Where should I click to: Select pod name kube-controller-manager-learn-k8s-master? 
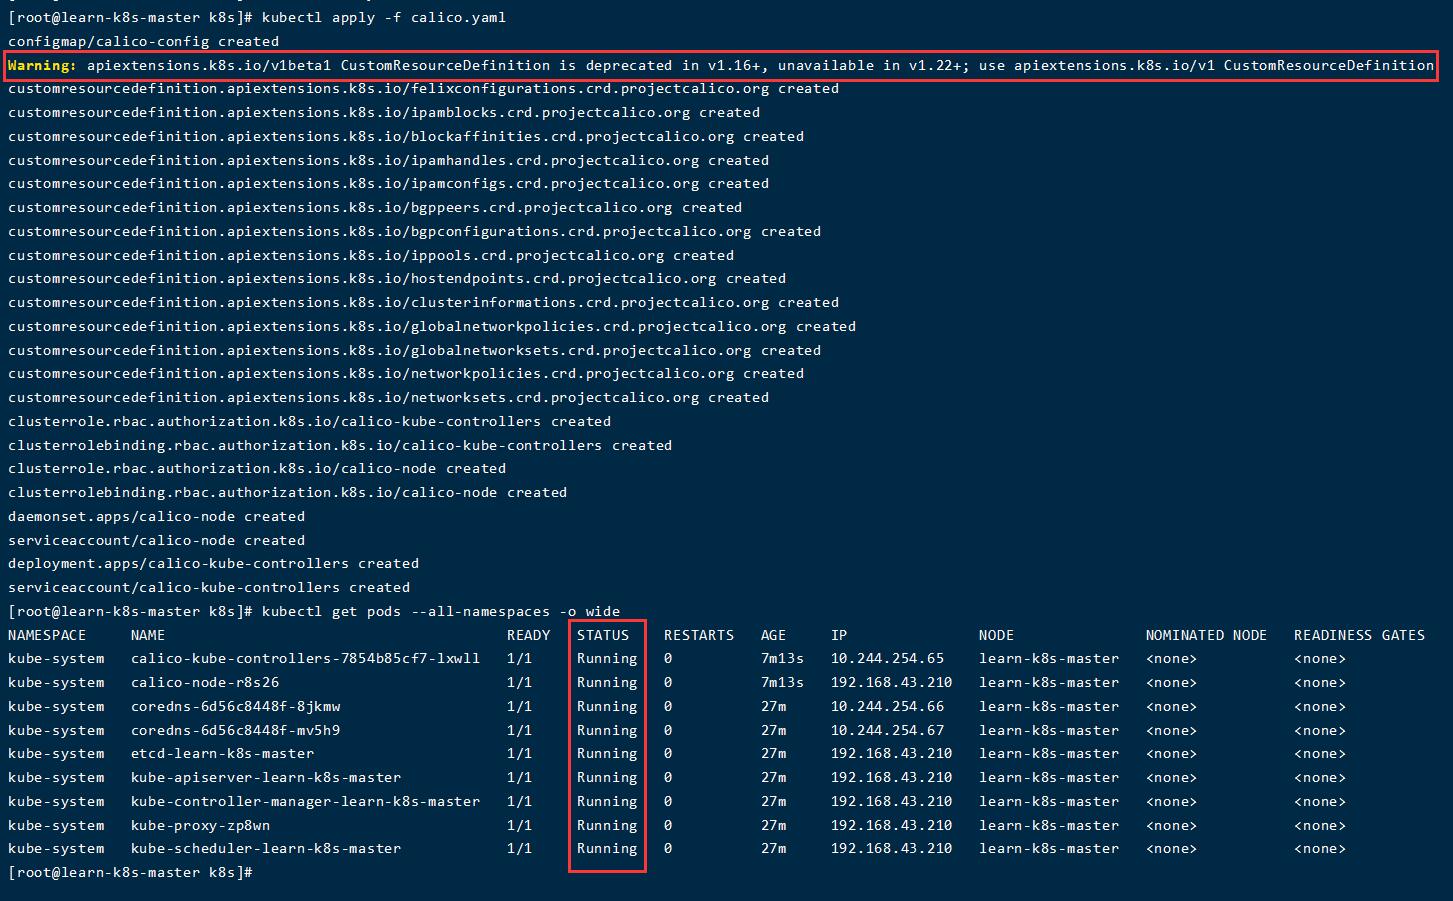click(x=306, y=802)
